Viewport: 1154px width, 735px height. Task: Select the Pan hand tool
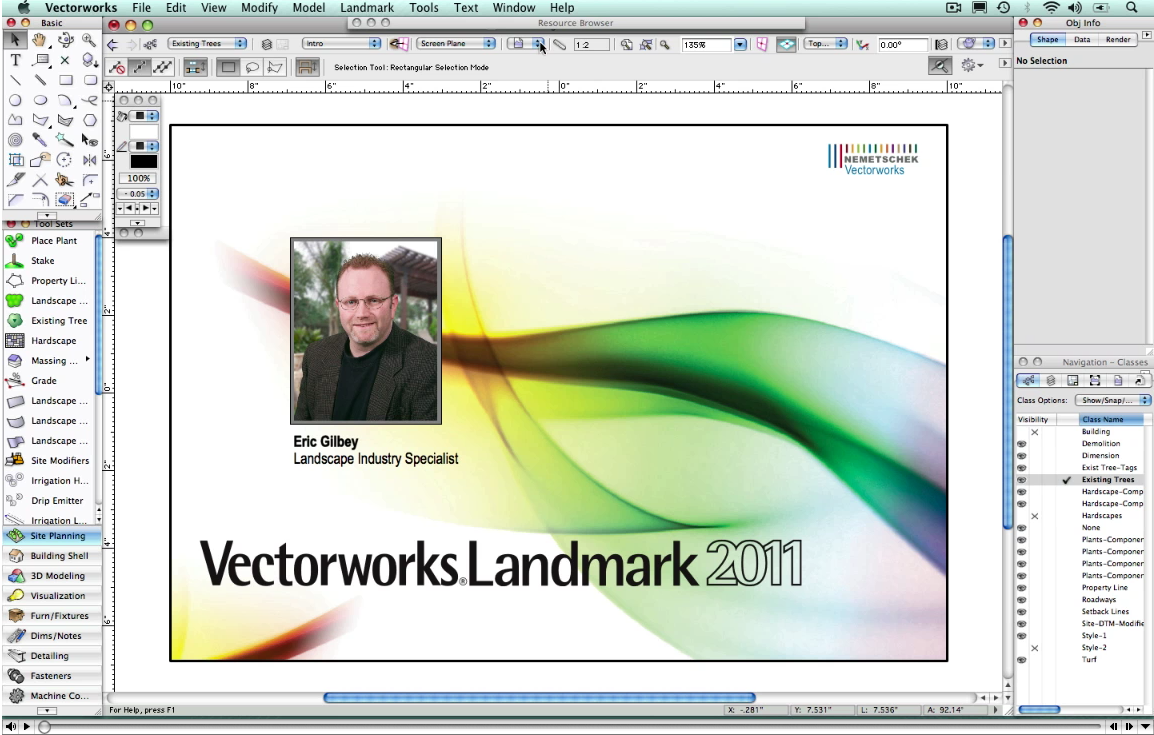pos(40,40)
